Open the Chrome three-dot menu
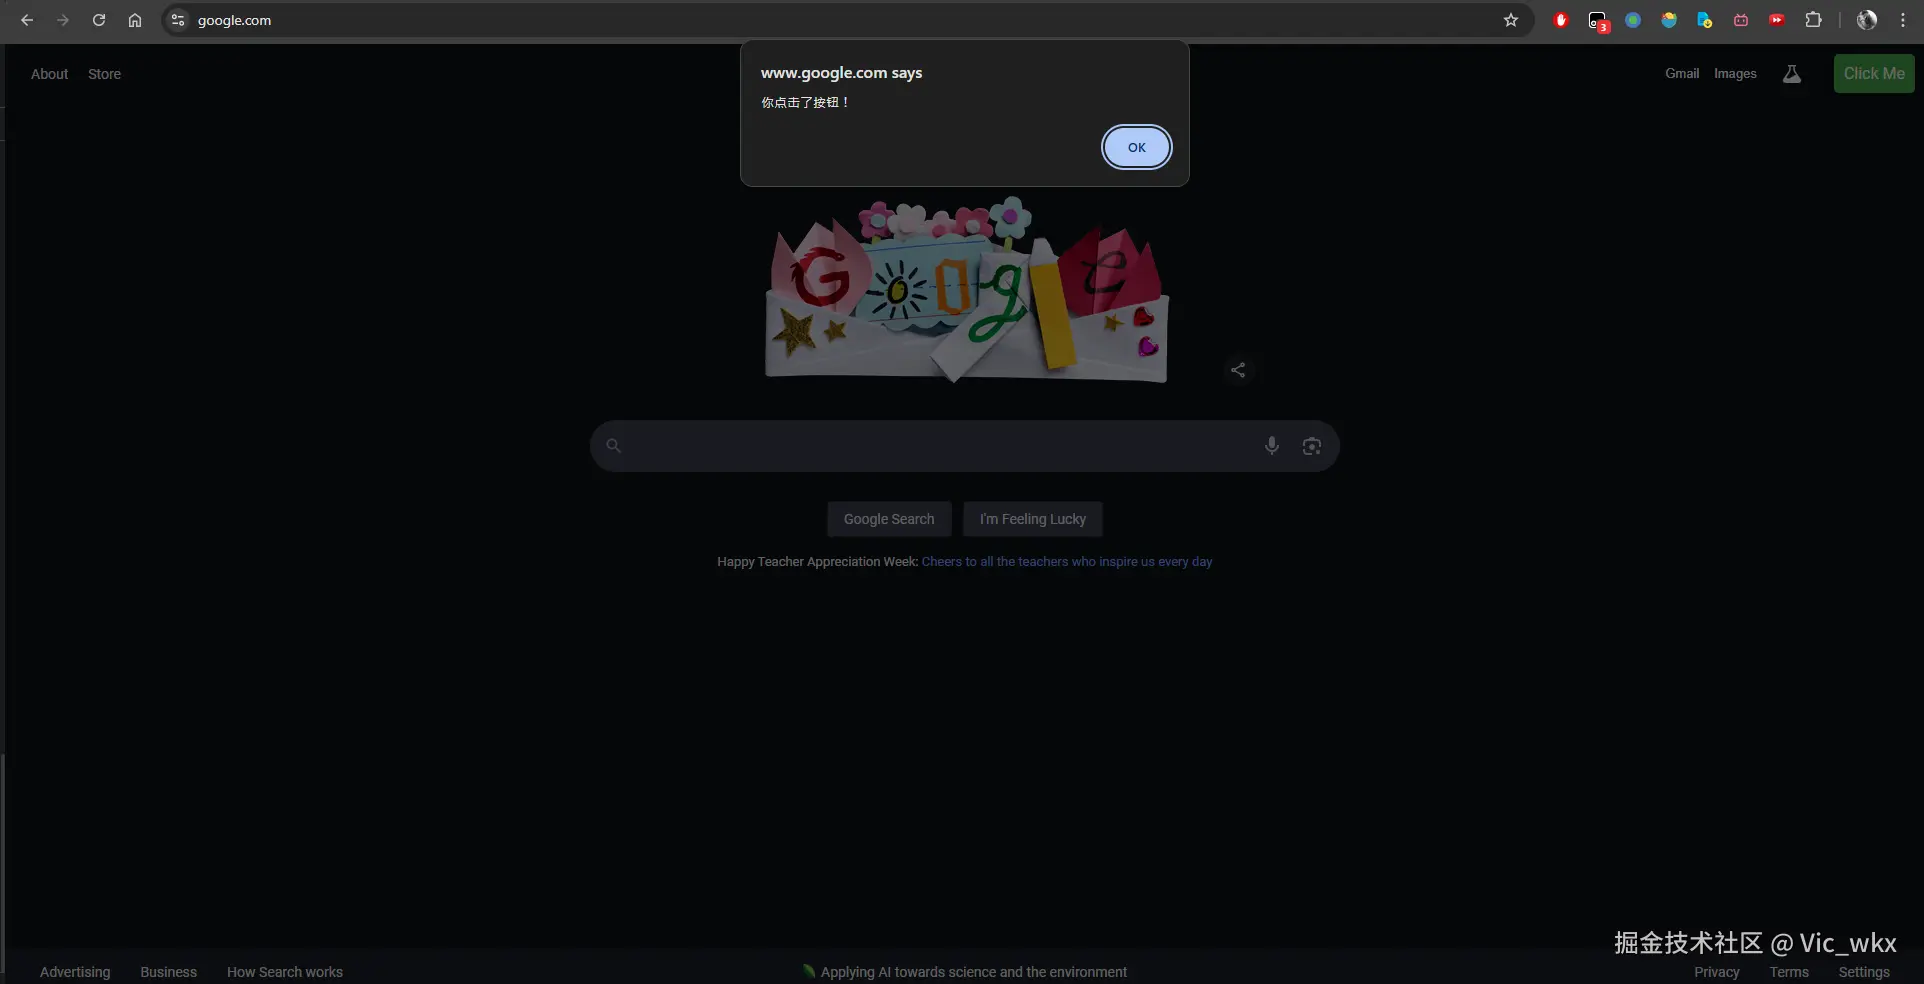 point(1903,20)
